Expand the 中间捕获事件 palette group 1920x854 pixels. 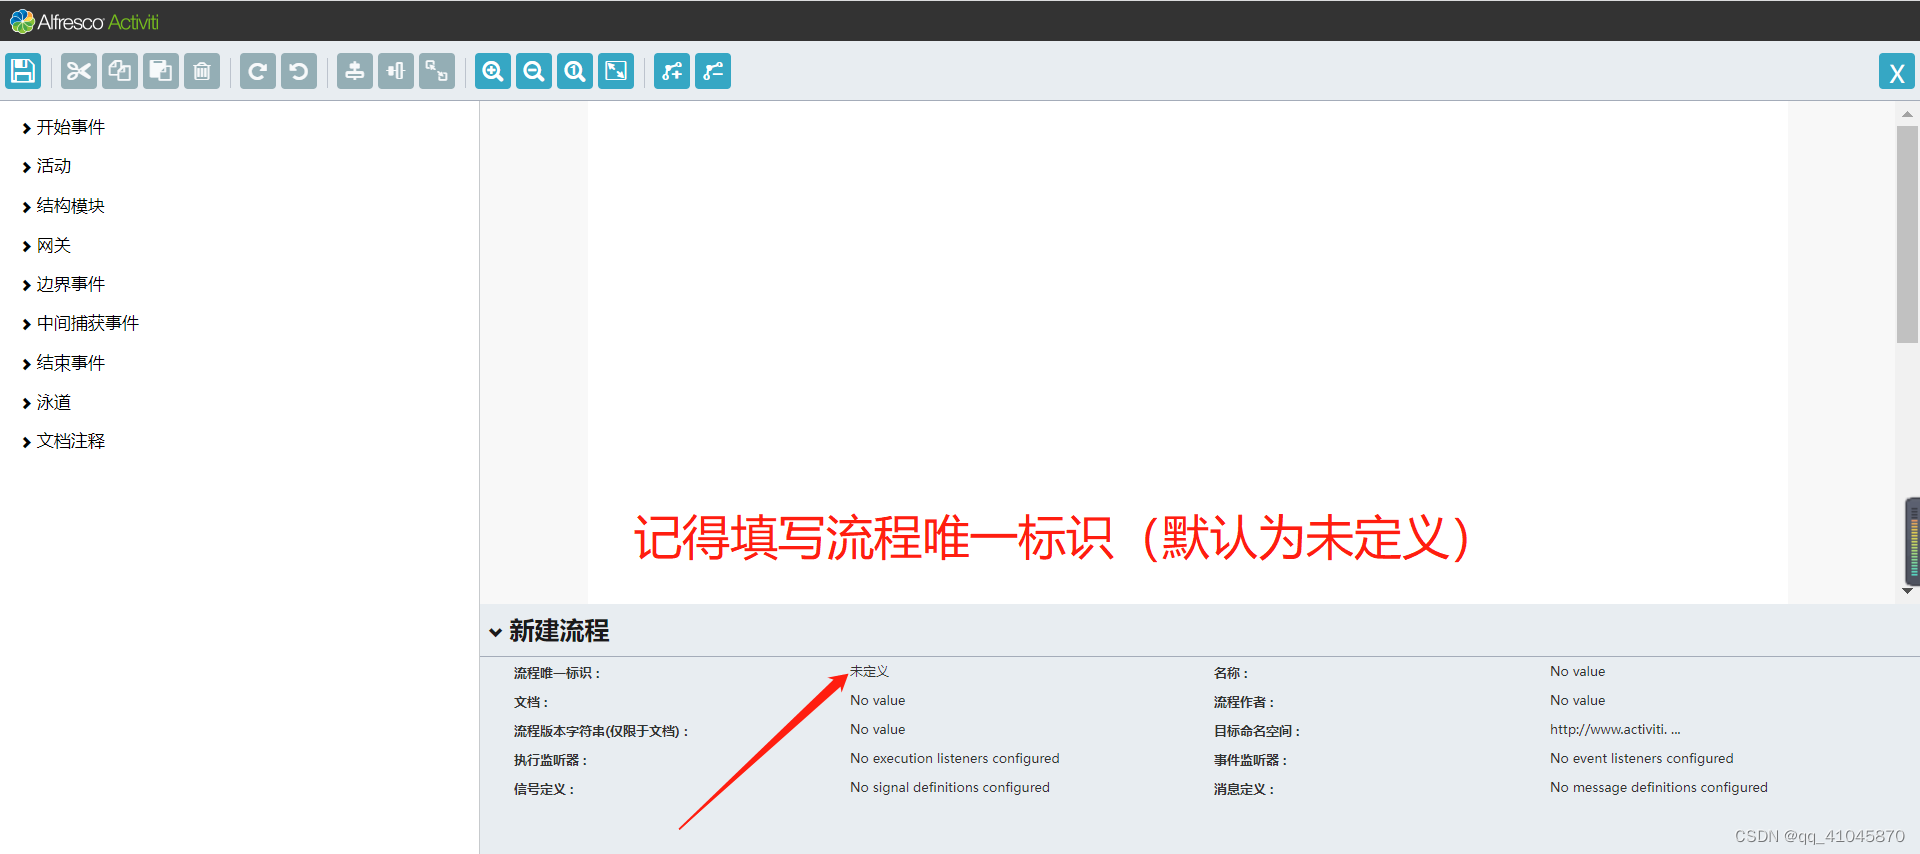click(80, 324)
